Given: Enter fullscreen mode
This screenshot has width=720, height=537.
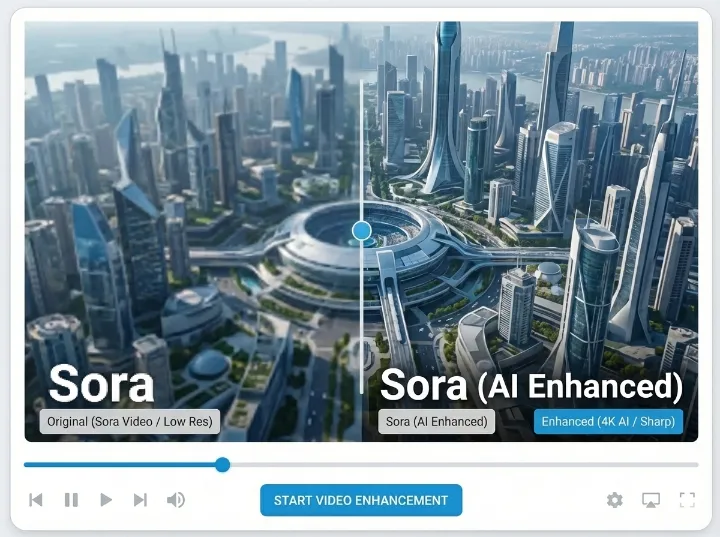Looking at the screenshot, I should [x=687, y=500].
